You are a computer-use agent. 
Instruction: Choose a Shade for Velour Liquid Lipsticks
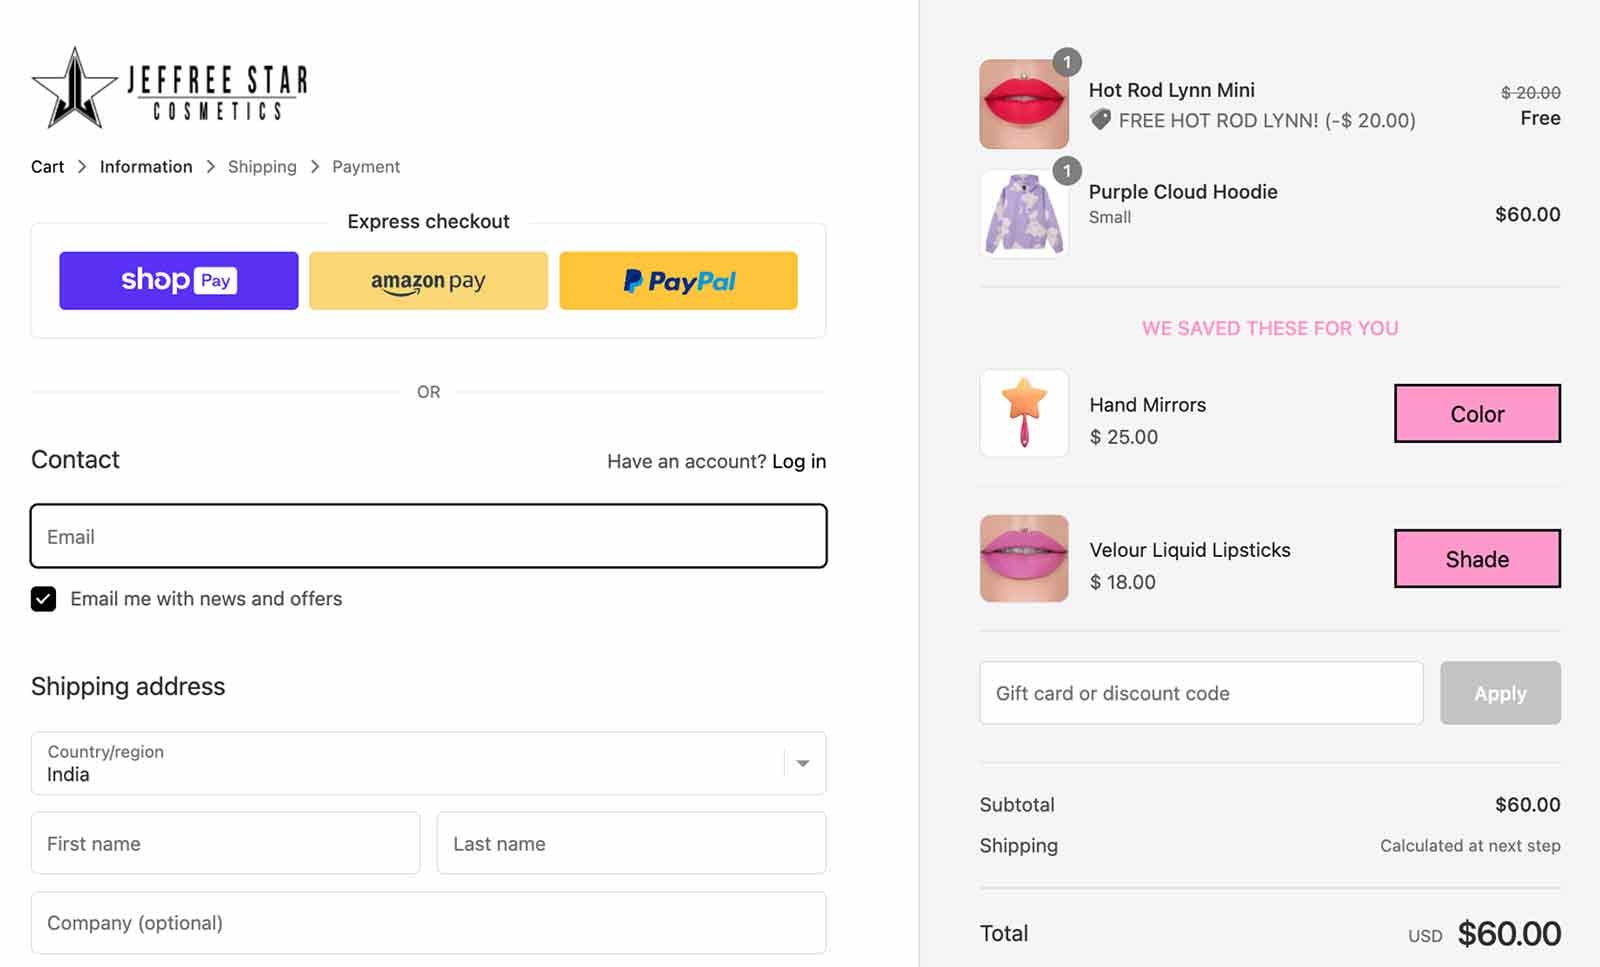pos(1477,559)
